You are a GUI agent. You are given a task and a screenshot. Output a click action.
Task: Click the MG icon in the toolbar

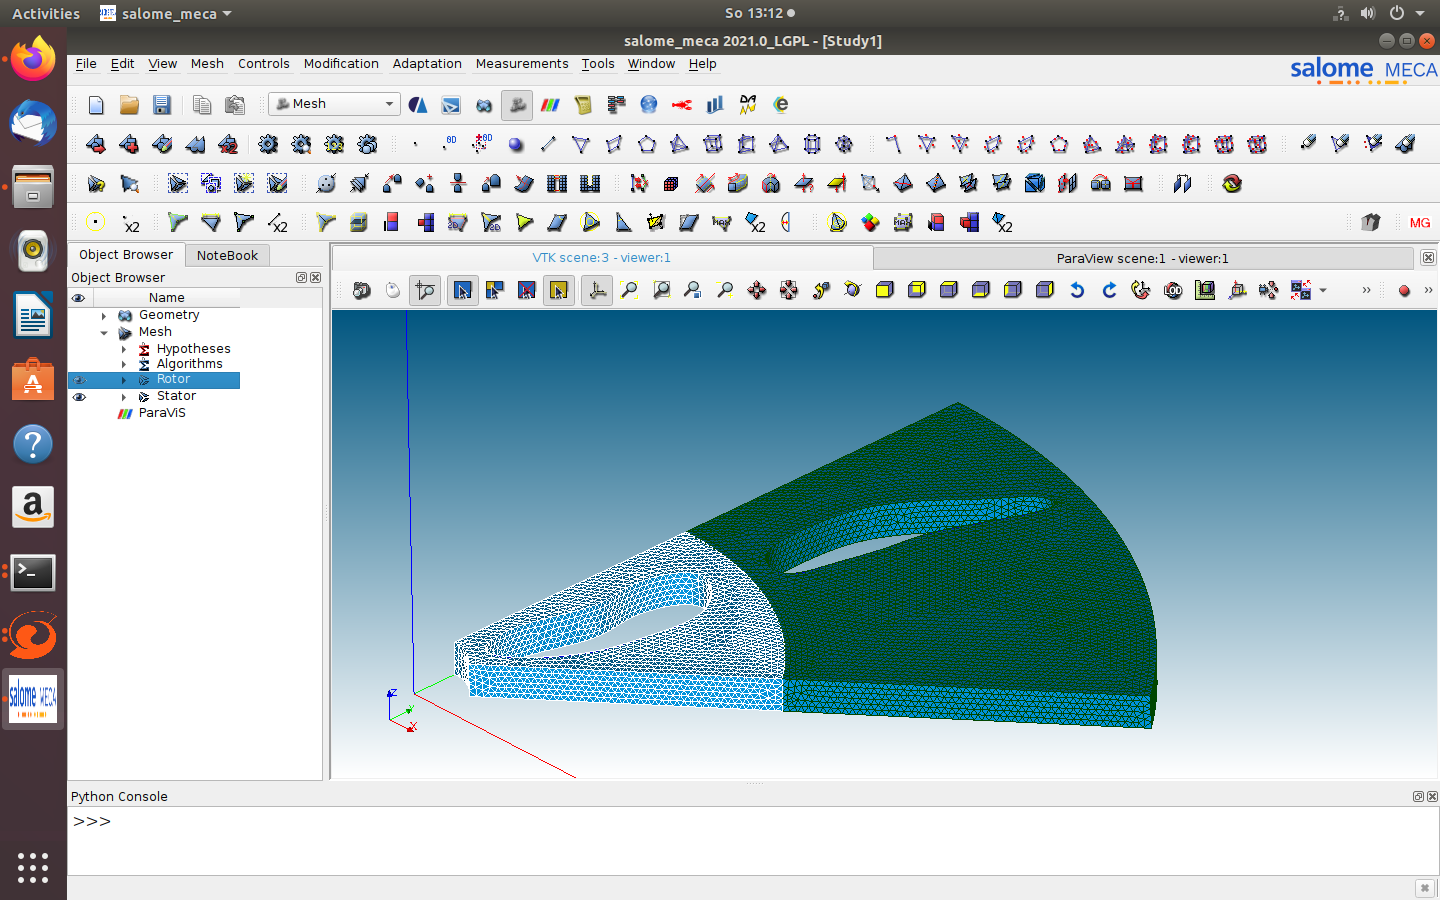(1420, 223)
